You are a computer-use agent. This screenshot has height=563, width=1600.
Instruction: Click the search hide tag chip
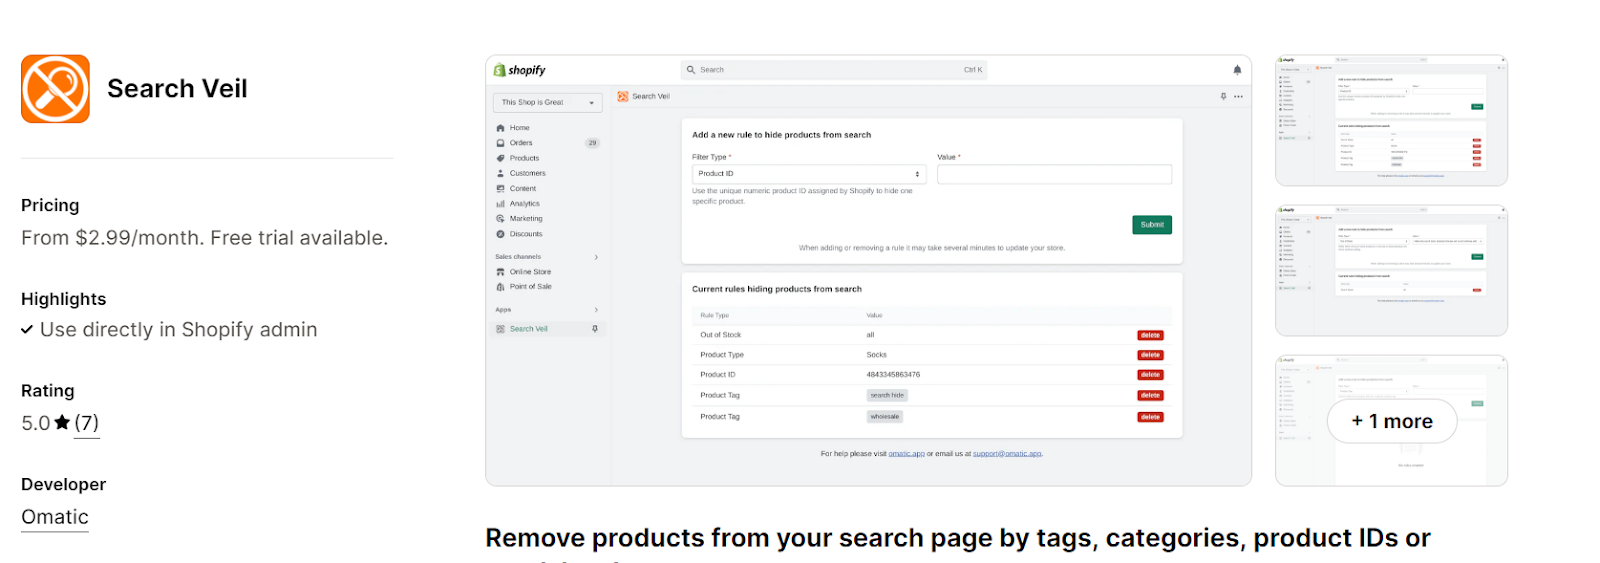[x=887, y=396]
